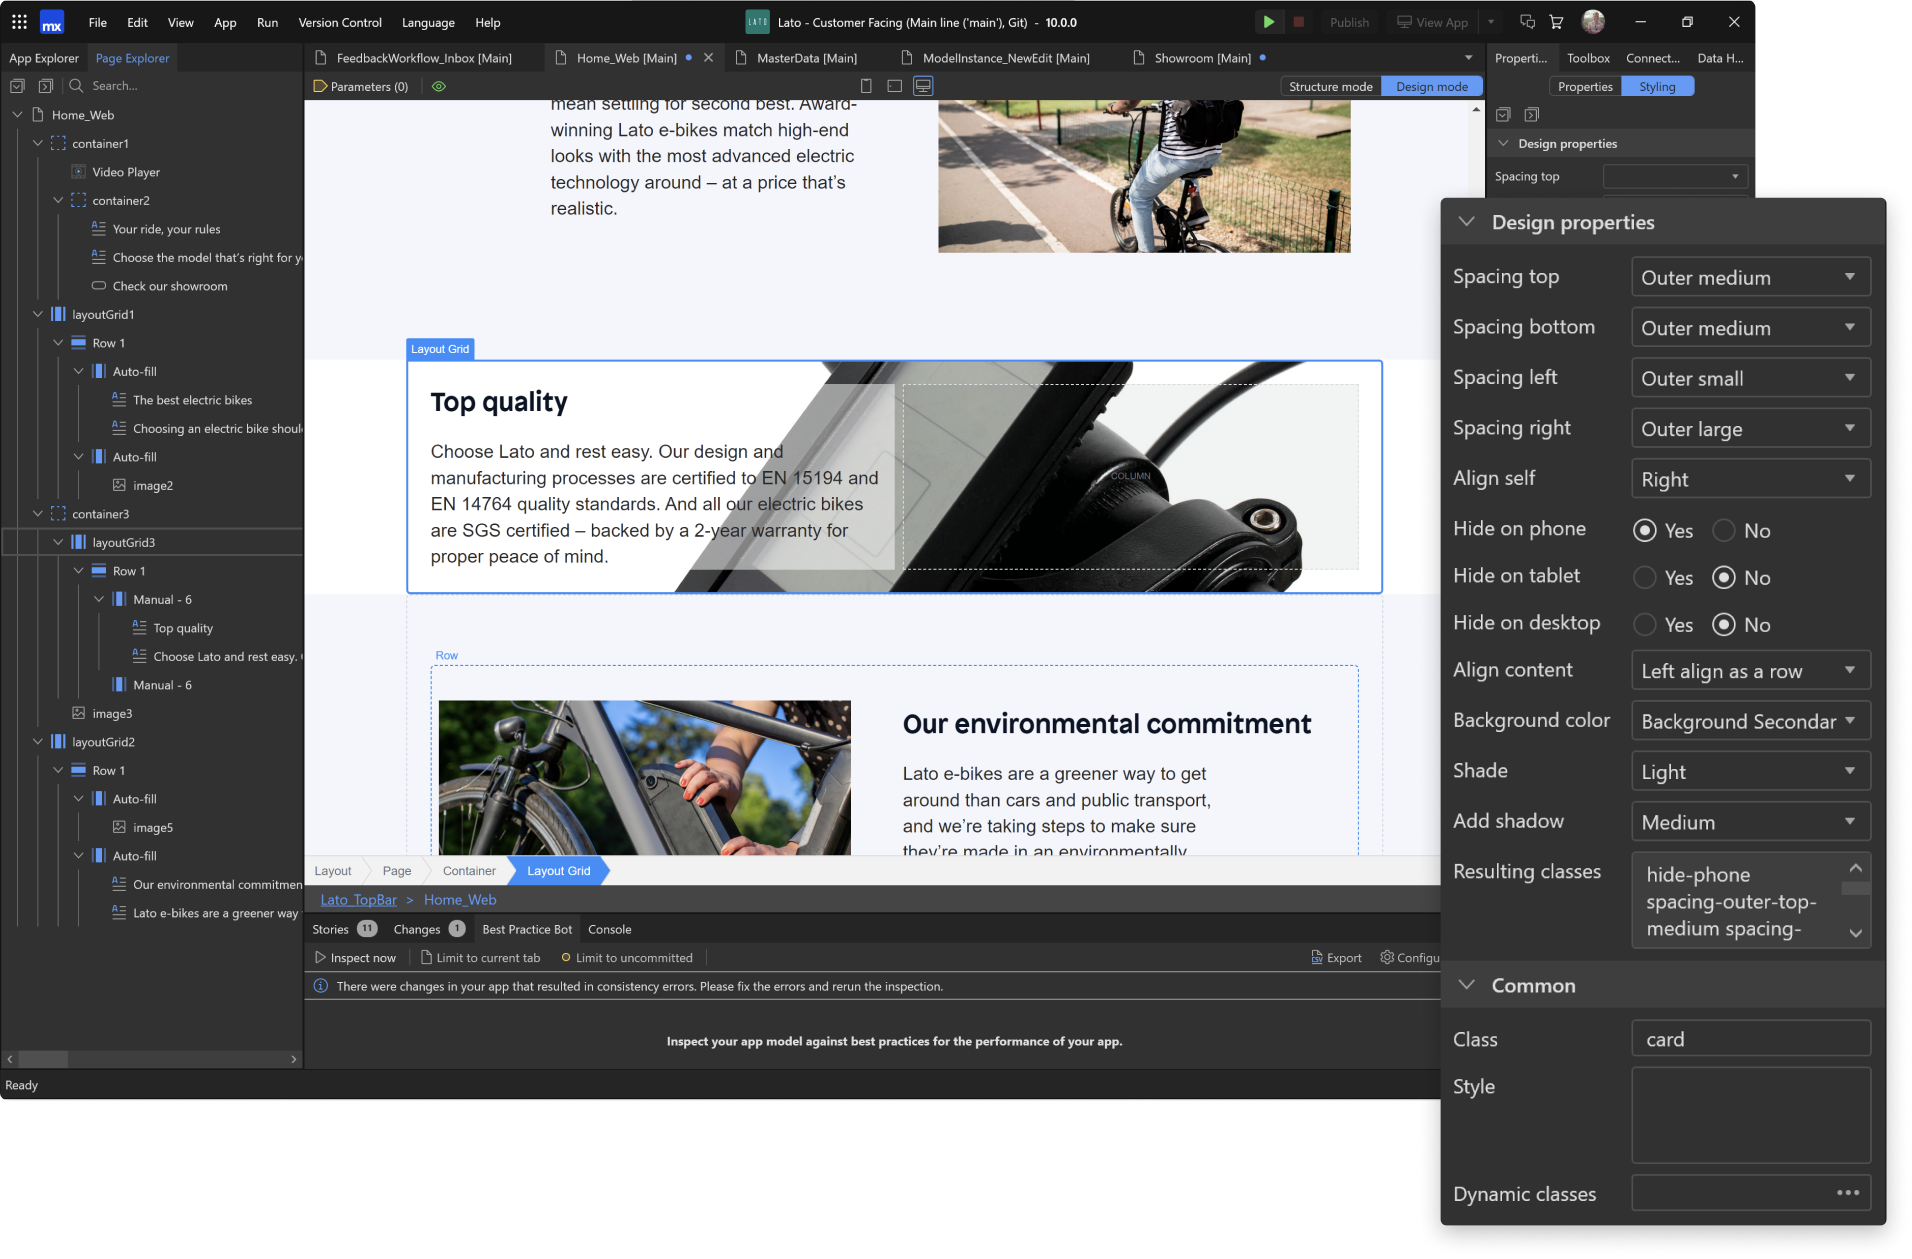Open the Align content dropdown
1912x1259 pixels.
[x=1750, y=671]
